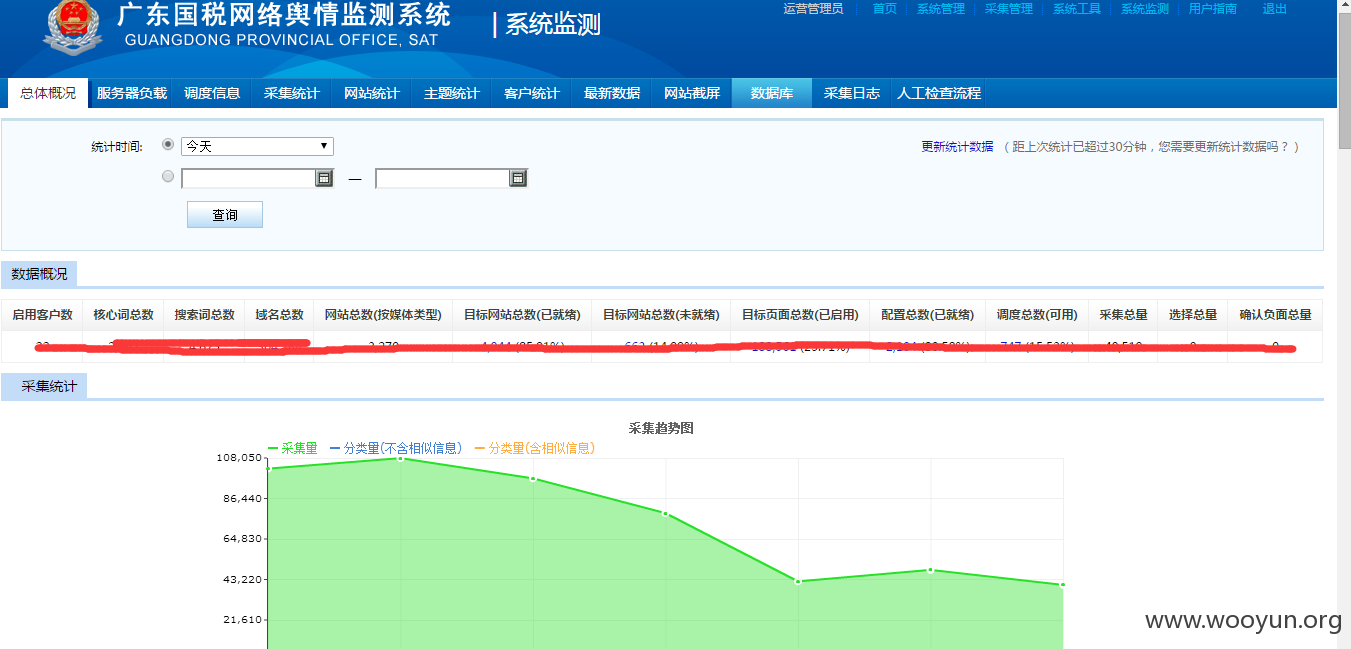This screenshot has width=1351, height=649.
Task: Open 网站统计 tab
Action: pos(372,93)
